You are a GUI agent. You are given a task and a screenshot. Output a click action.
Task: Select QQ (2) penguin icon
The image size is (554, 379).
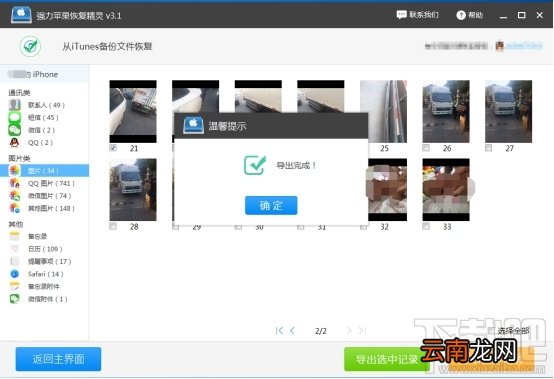[x=14, y=143]
